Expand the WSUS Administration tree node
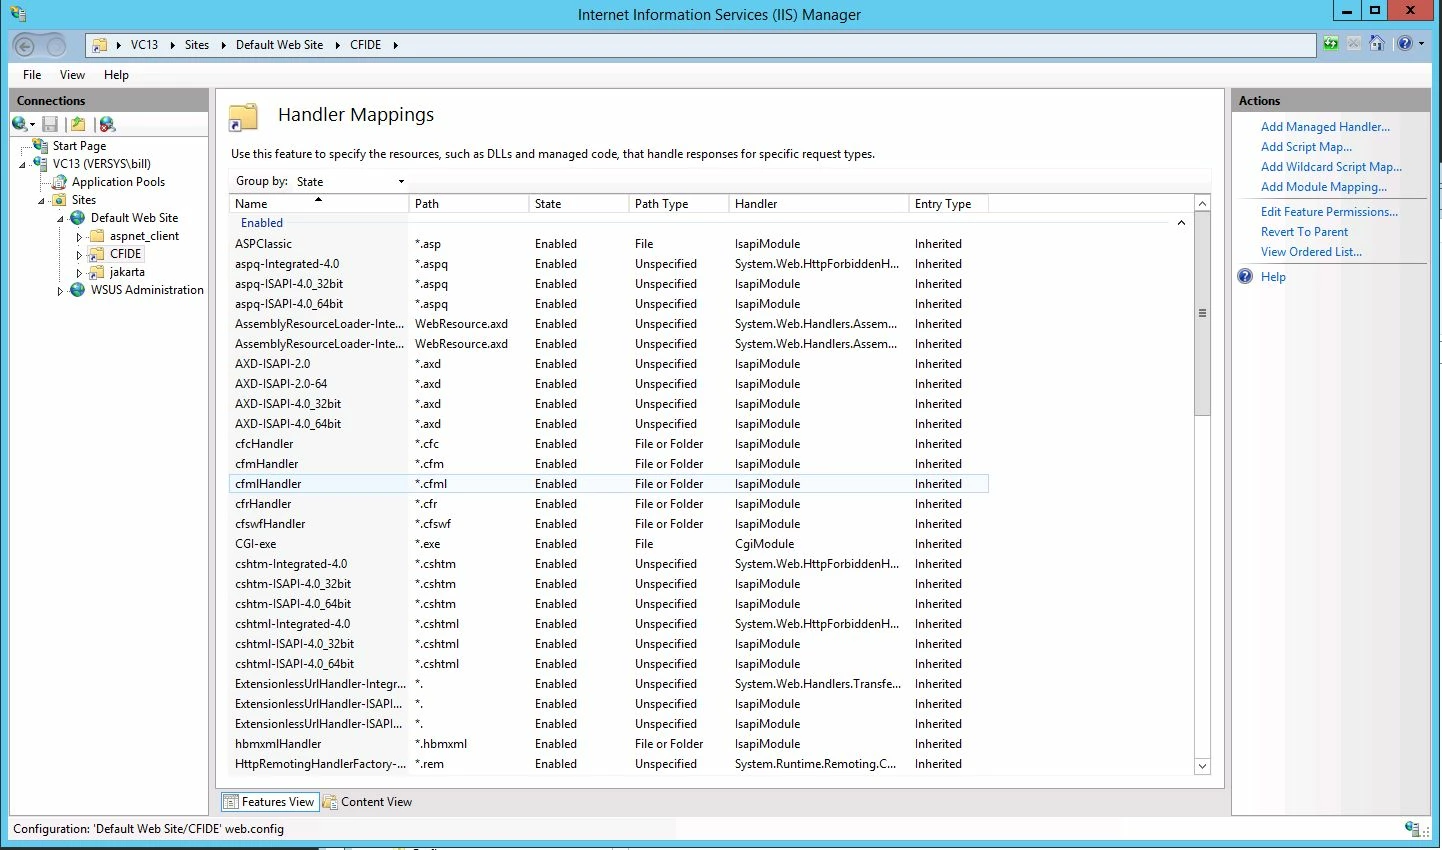Viewport: 1442px width, 850px height. point(60,290)
